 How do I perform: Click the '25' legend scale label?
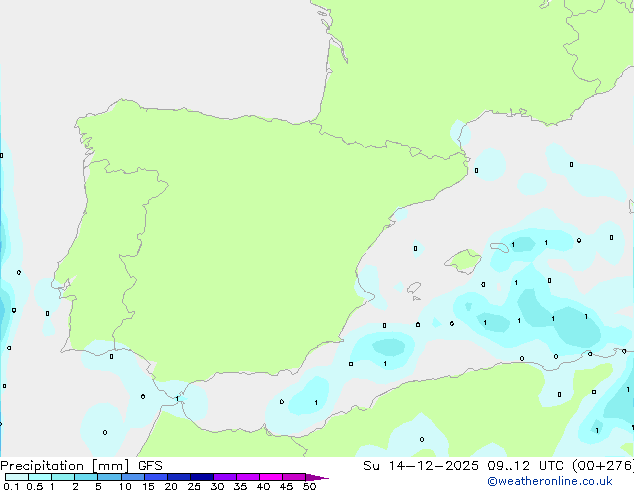[194, 486]
